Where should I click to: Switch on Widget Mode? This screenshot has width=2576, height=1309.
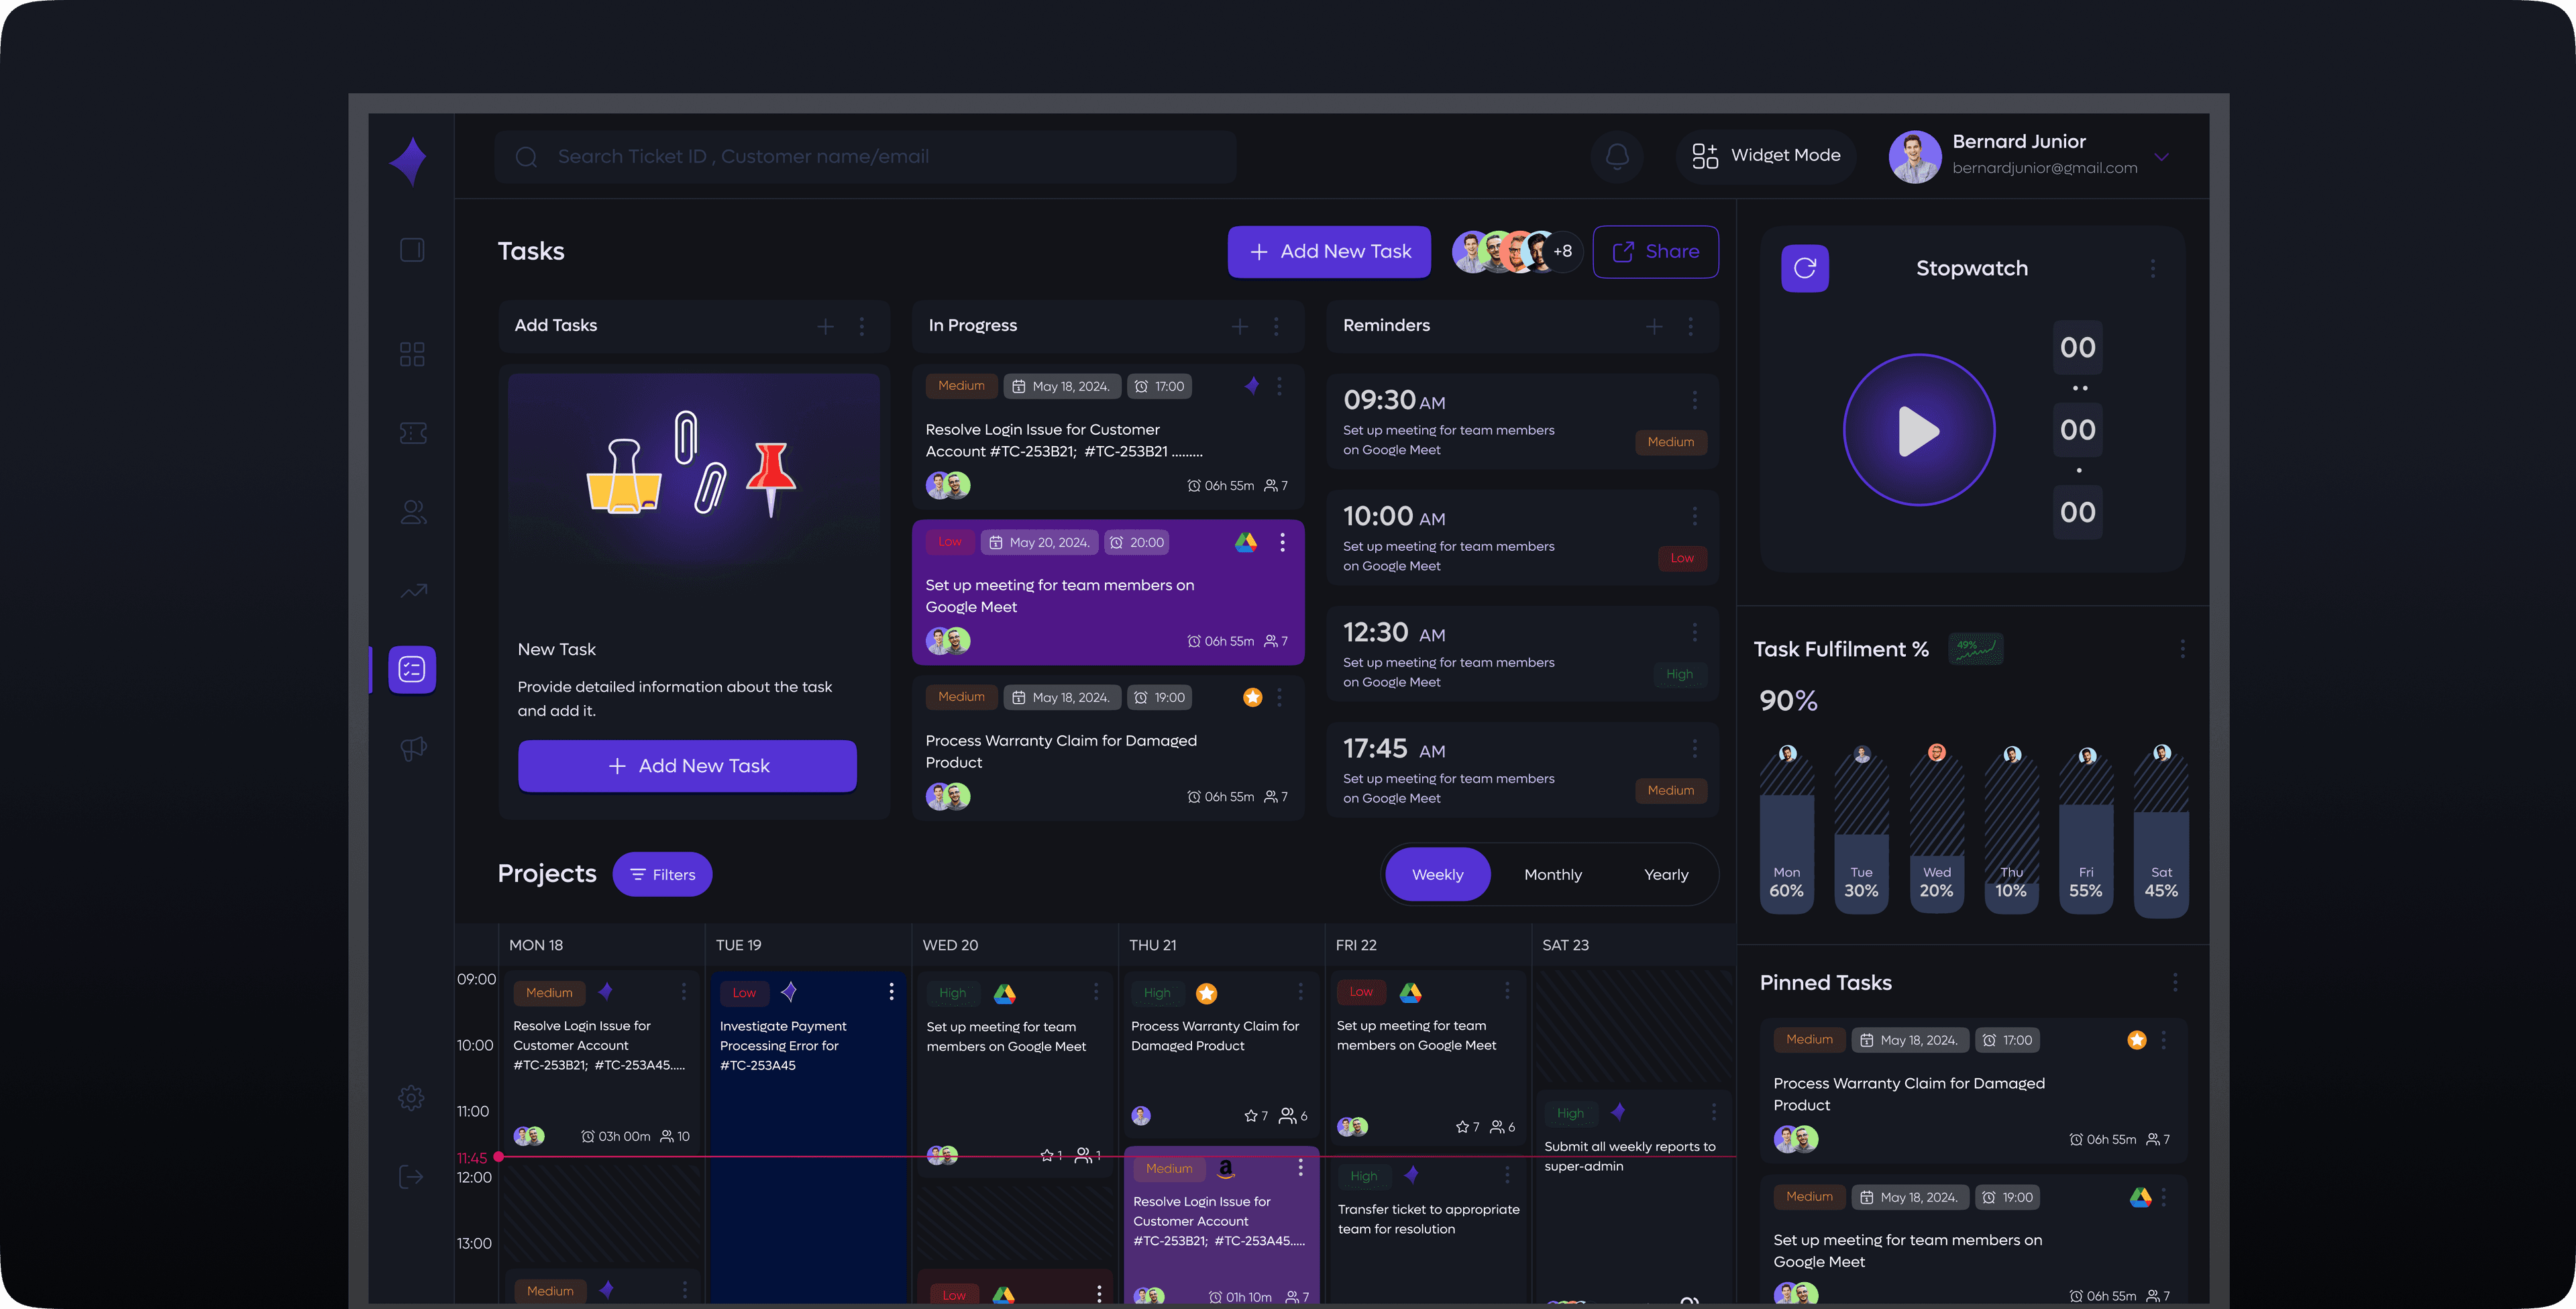(1766, 155)
